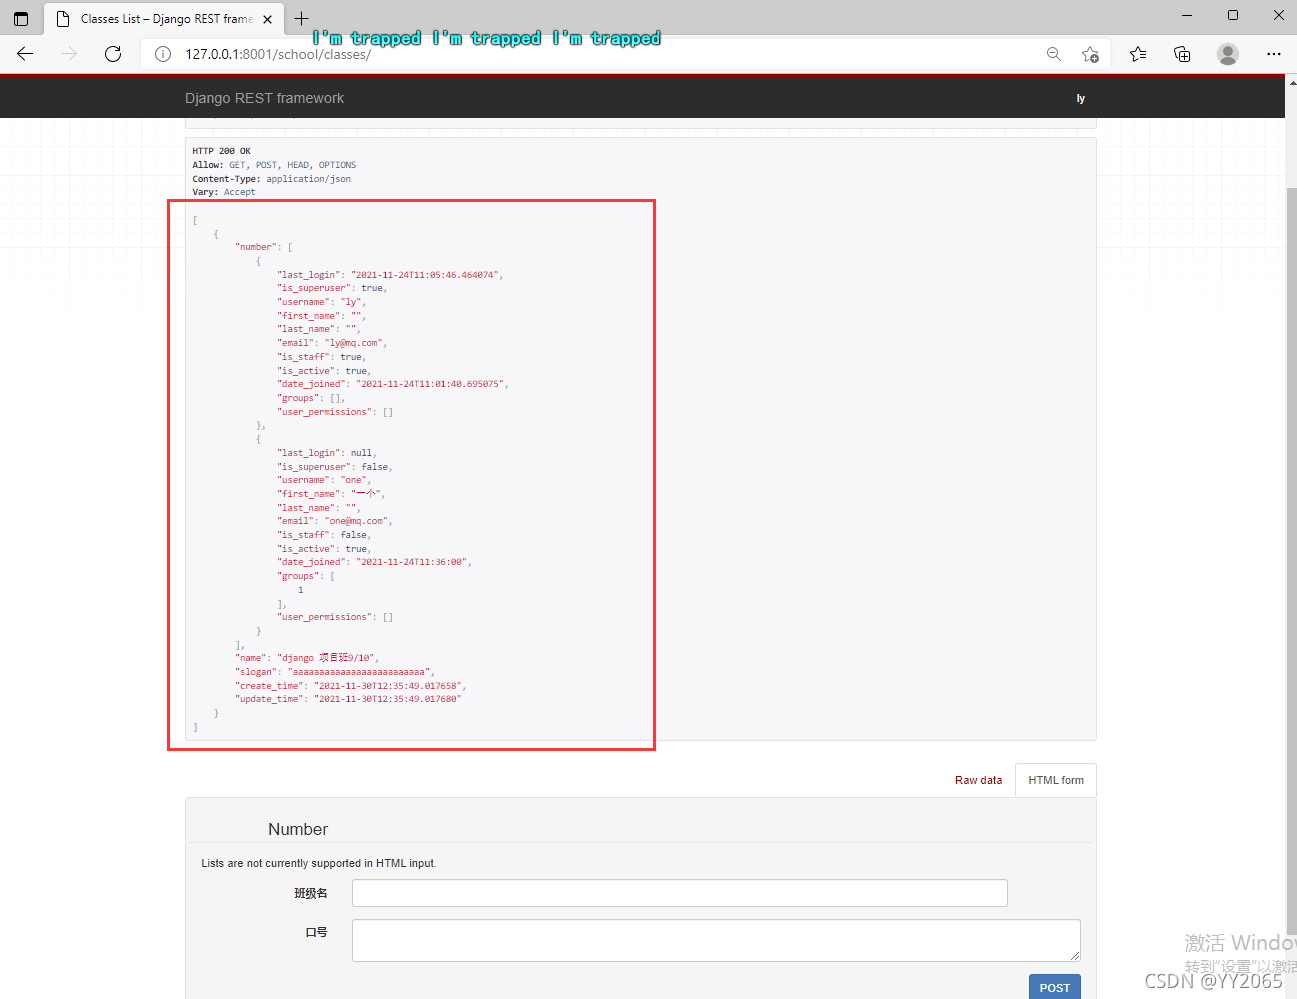
Task: Click the browser back arrow
Action: pyautogui.click(x=25, y=54)
